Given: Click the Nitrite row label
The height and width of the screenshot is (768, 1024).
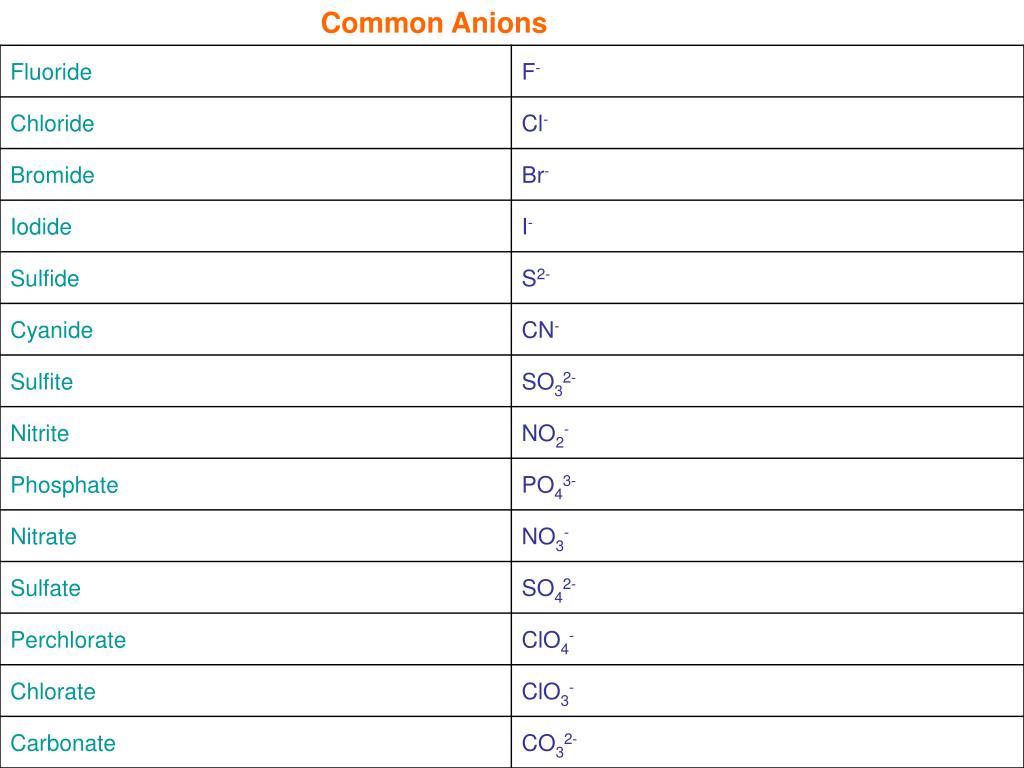Looking at the screenshot, I should (40, 433).
